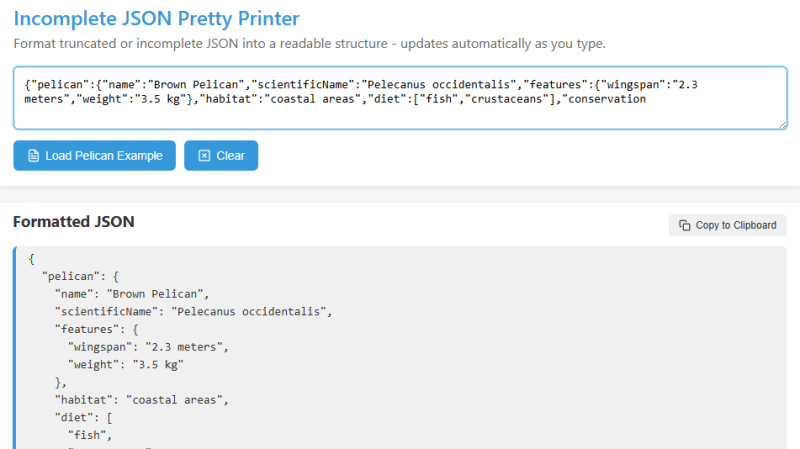Click the "habitat": "coastal areas" line
Image resolution: width=800 pixels, height=449 pixels.
[142, 400]
